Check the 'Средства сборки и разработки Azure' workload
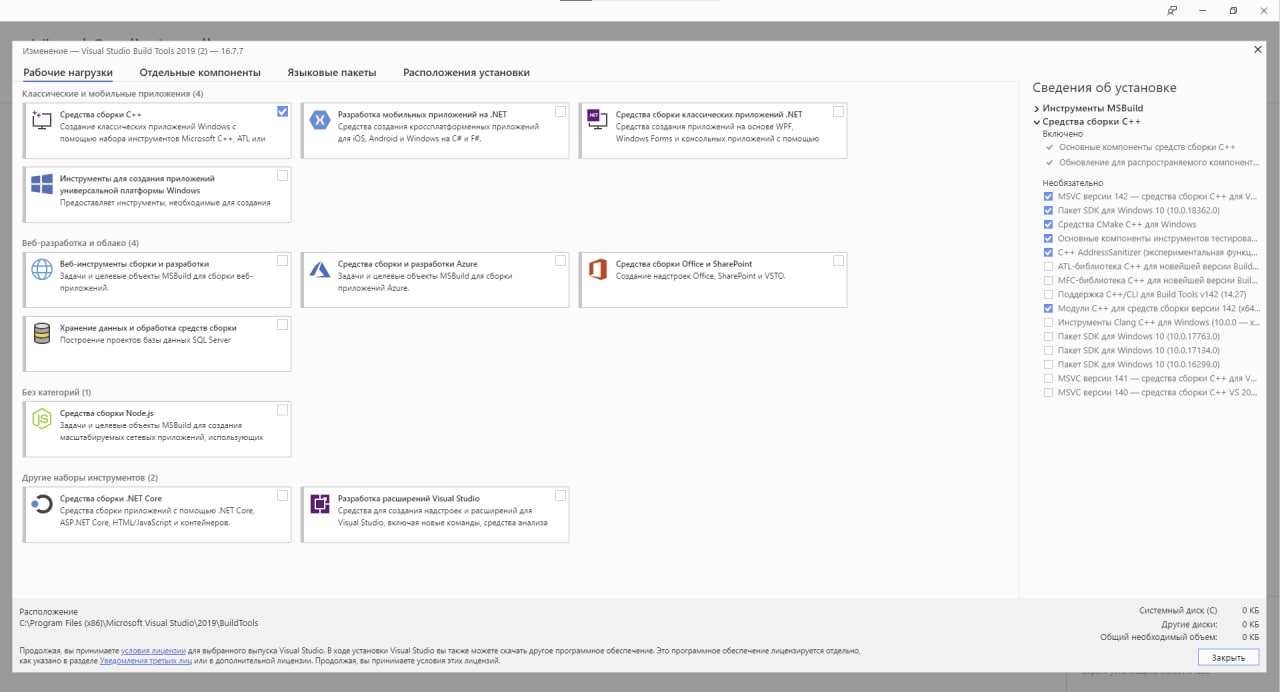1280x692 pixels. (x=560, y=260)
